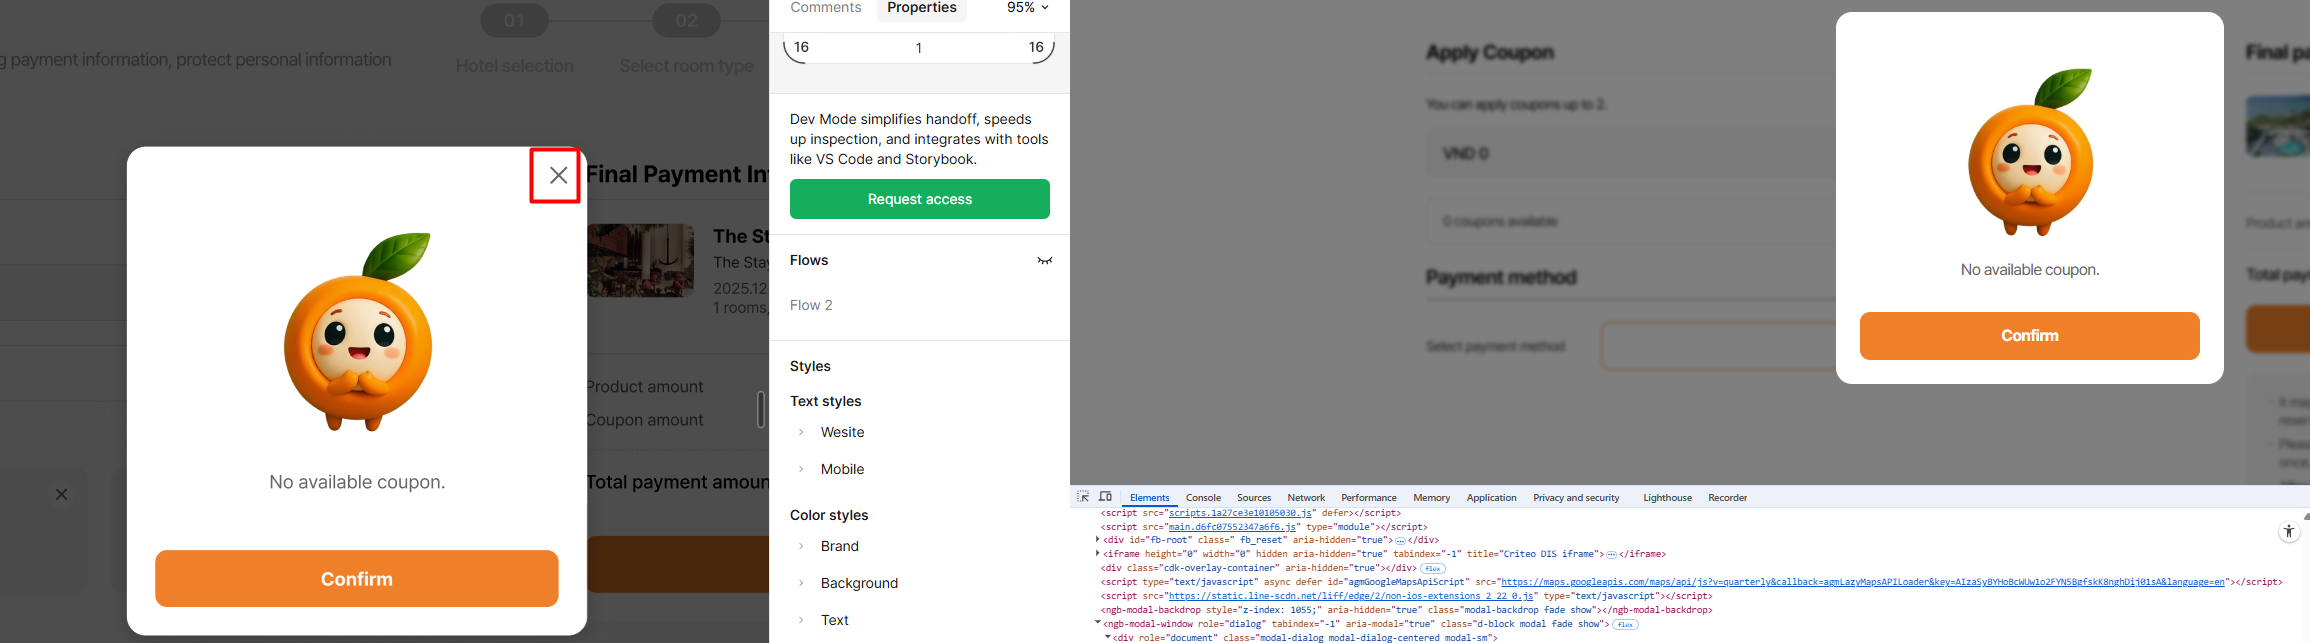Open the Recorder tab in DevTools

pos(1727,498)
